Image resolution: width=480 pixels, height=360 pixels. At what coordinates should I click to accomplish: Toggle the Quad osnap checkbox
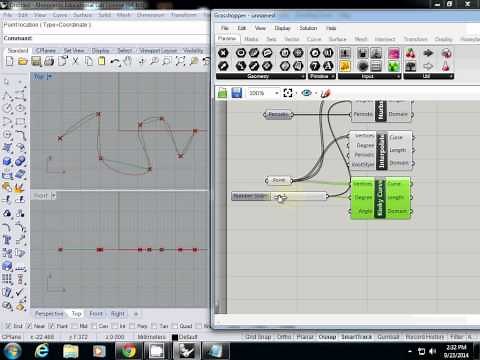pyautogui.click(x=174, y=325)
